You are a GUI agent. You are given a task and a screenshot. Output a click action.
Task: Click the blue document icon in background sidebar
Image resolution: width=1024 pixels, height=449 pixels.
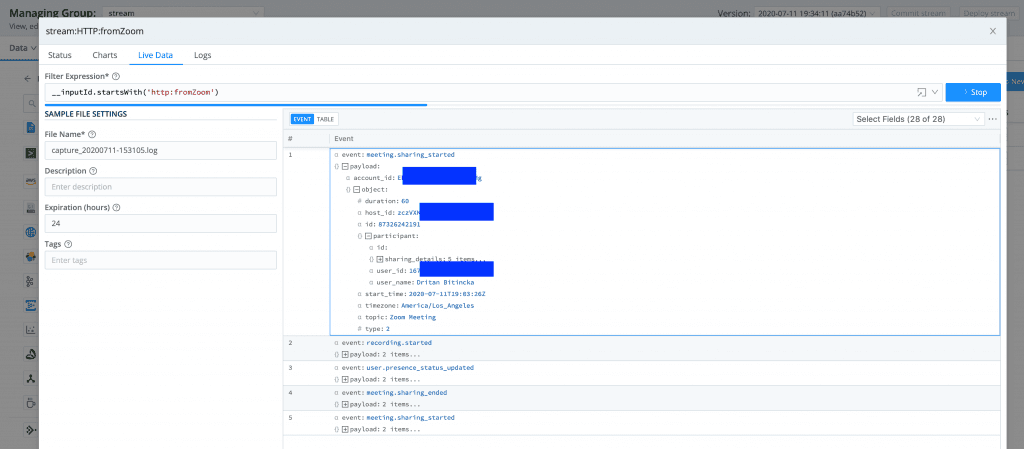tap(31, 127)
